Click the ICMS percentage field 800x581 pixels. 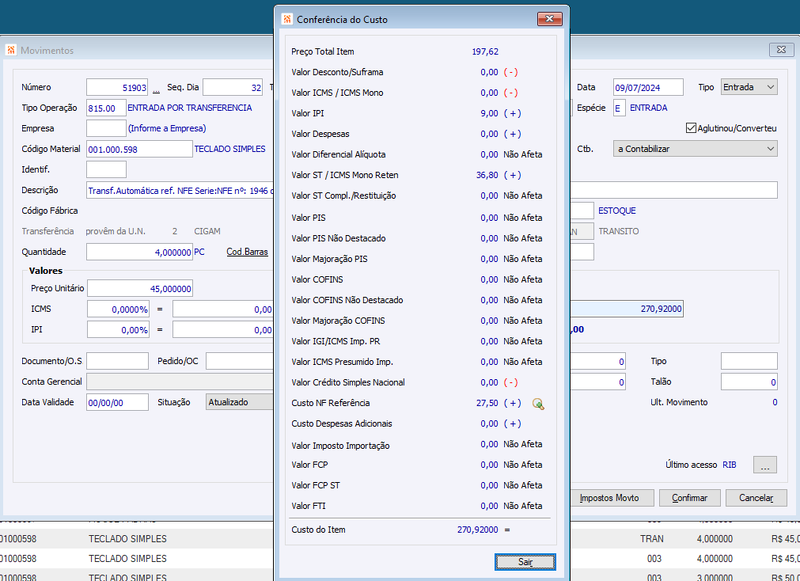tap(118, 309)
